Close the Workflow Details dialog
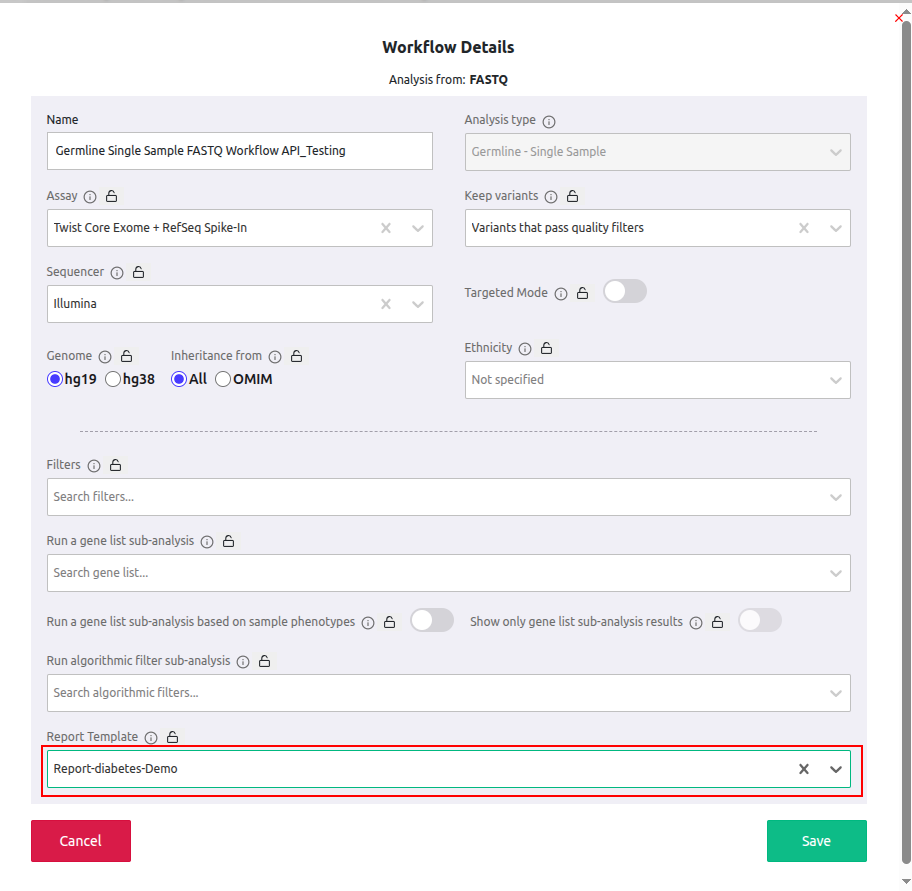This screenshot has height=891, width=912. pos(898,17)
